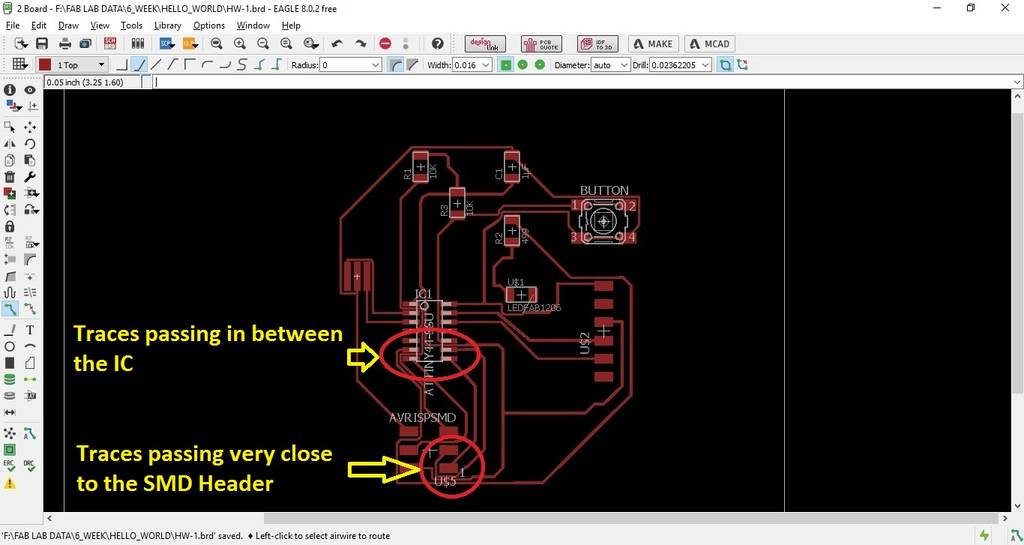Screen dimensions: 1024x545
Task: Click the Save floppy disk icon
Action: [x=42, y=44]
